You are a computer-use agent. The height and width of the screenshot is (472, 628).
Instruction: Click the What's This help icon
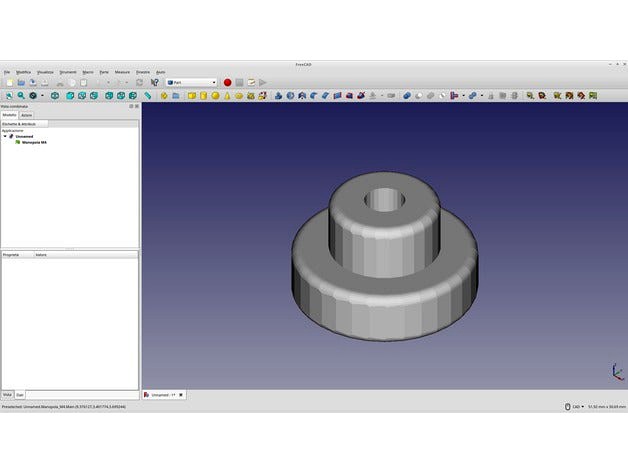(155, 82)
